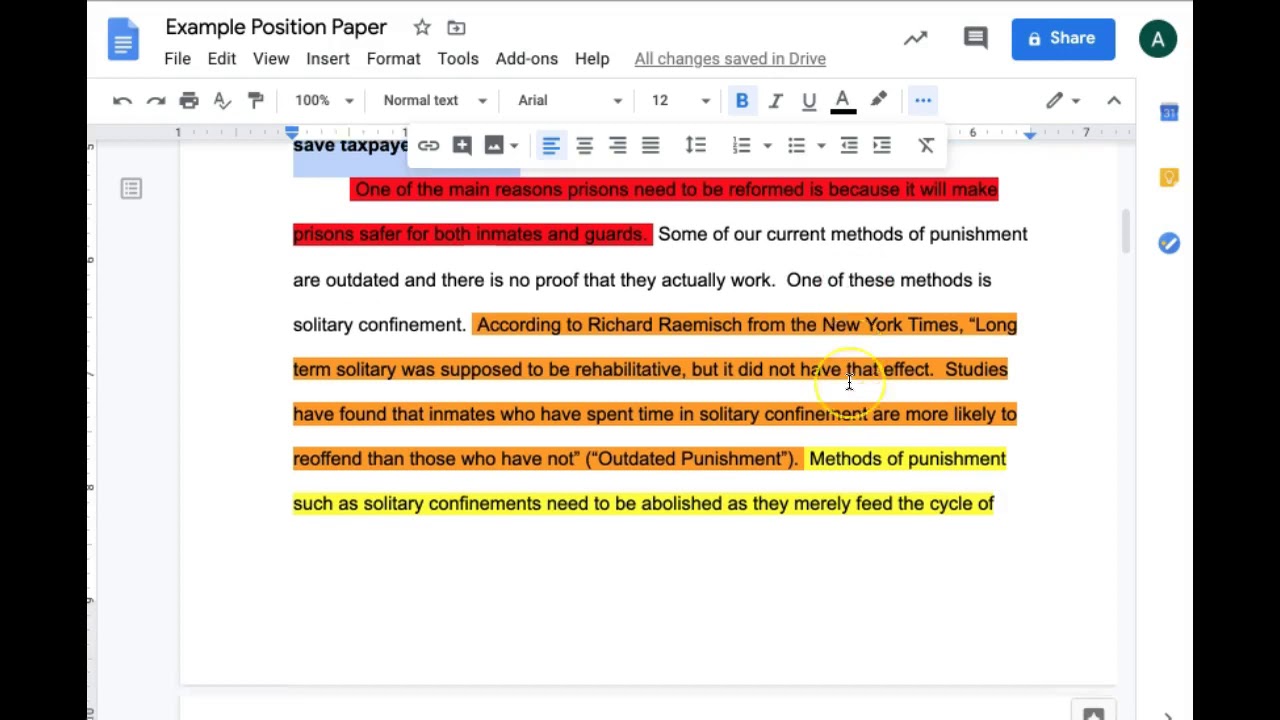Click the blue Share button
The height and width of the screenshot is (720, 1280).
1063,38
